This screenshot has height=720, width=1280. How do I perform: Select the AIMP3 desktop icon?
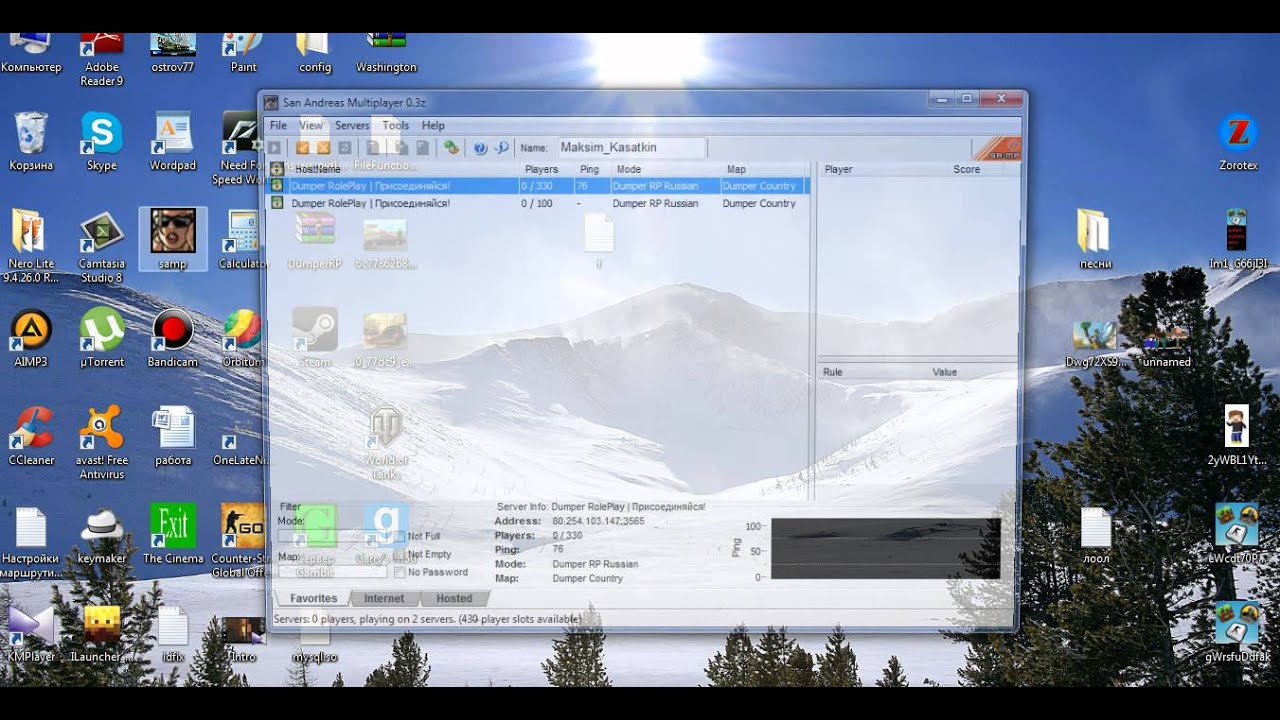[31, 338]
